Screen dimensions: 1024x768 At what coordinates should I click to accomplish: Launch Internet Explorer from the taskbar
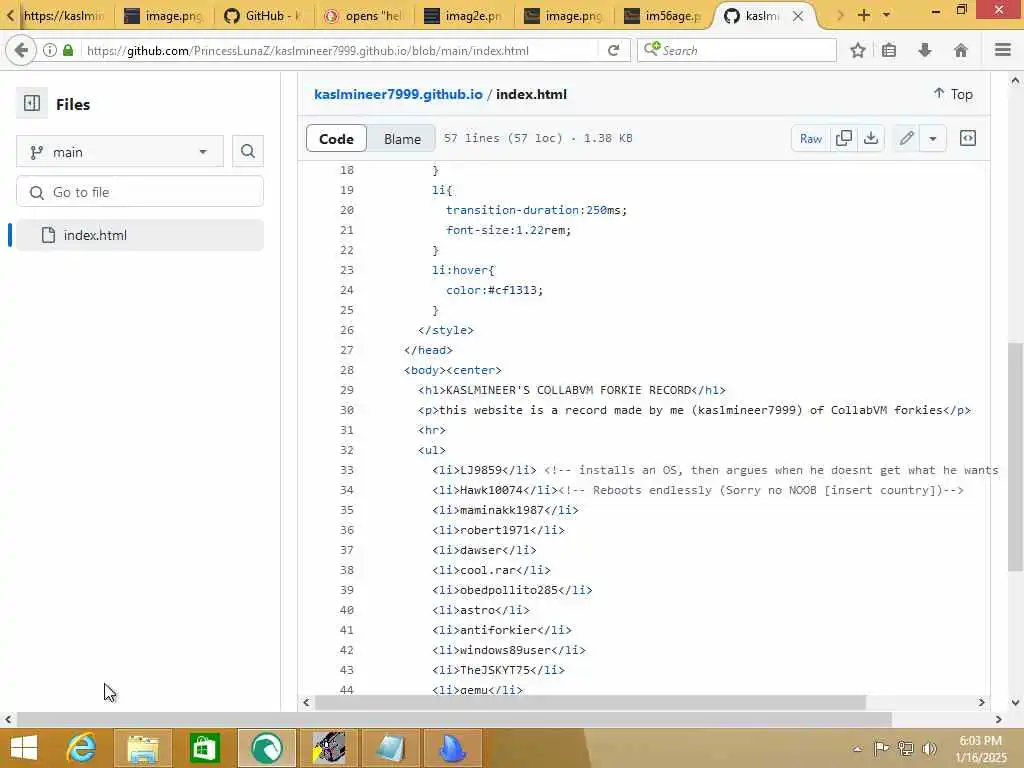coord(82,748)
